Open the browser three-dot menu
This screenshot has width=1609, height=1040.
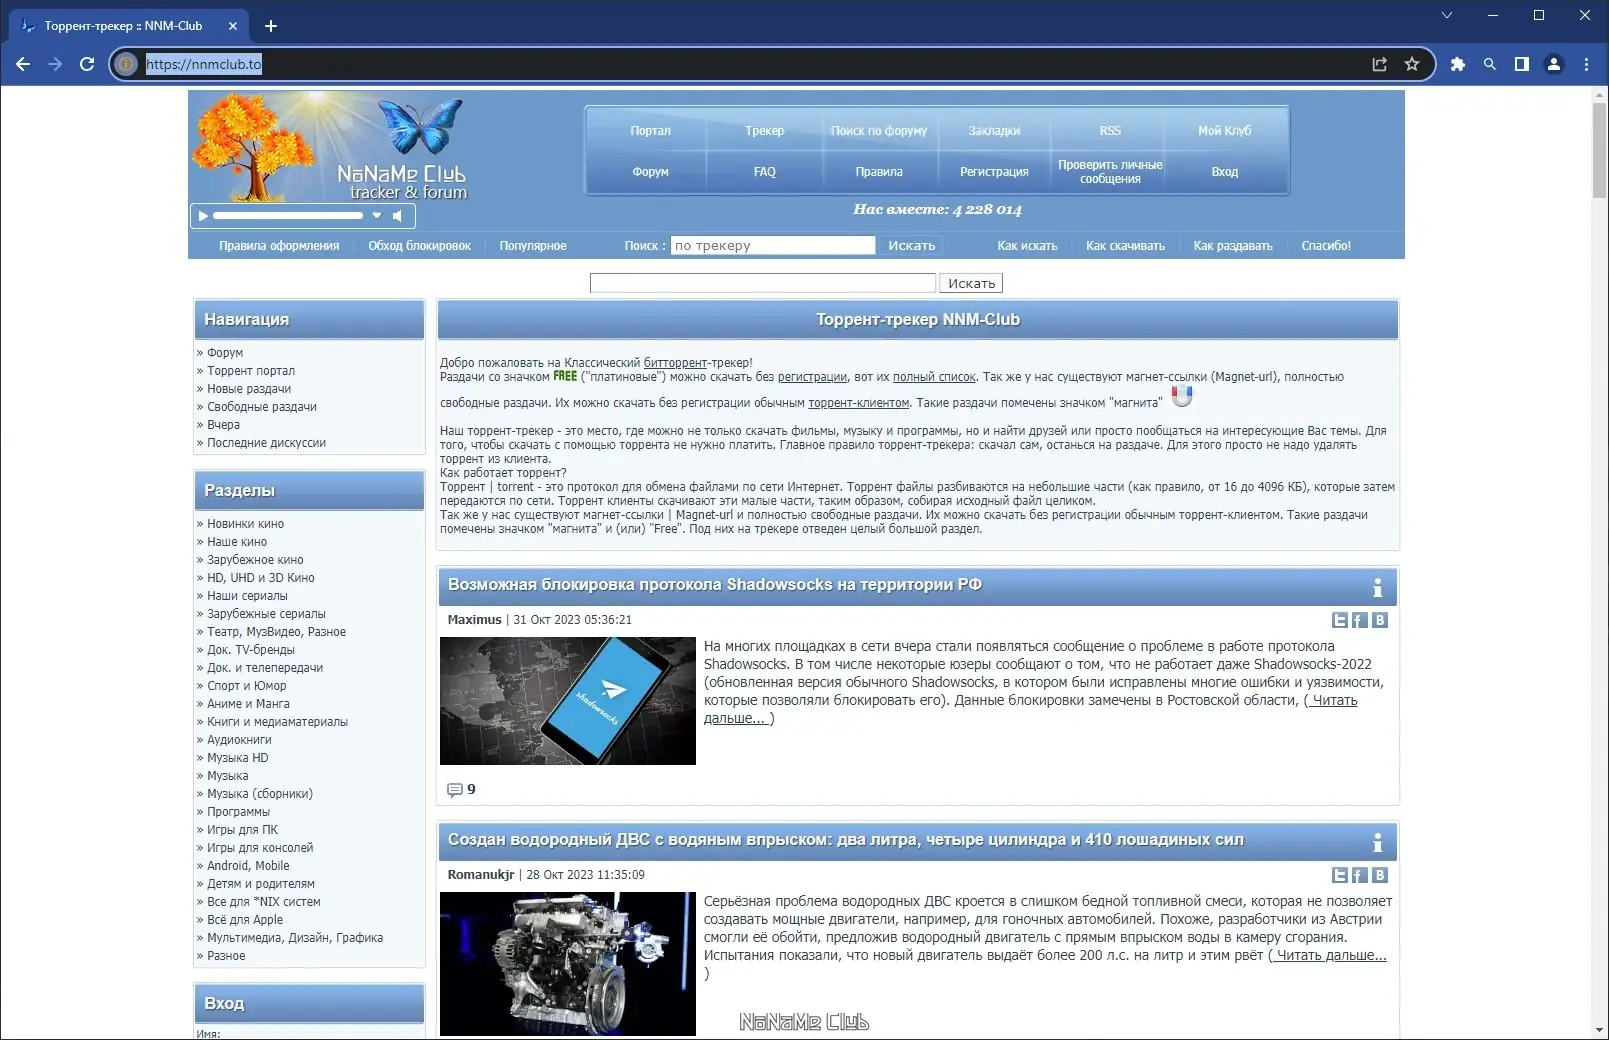[x=1586, y=64]
